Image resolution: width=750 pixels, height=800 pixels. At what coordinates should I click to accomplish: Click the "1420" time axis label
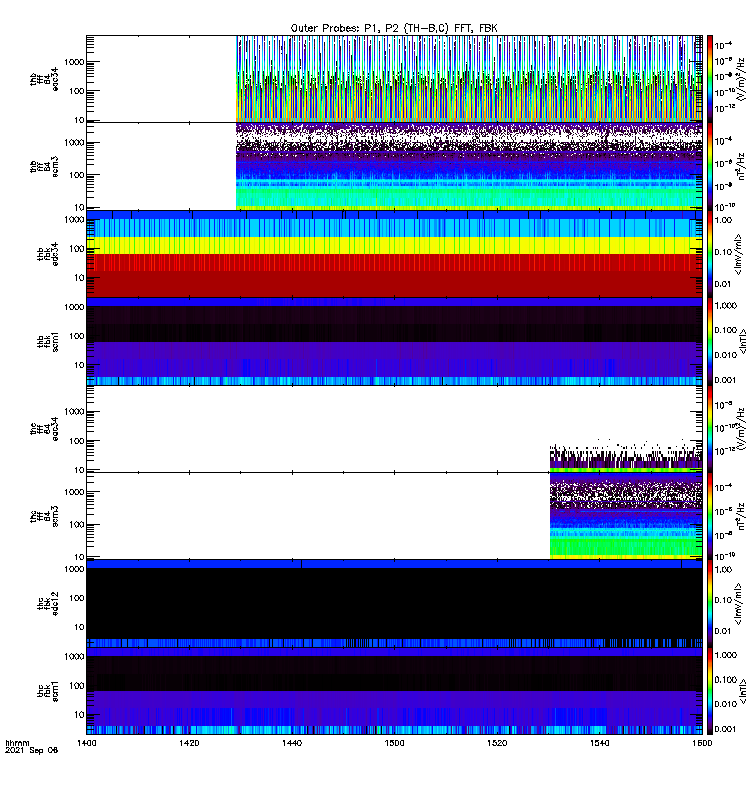pyautogui.click(x=189, y=743)
